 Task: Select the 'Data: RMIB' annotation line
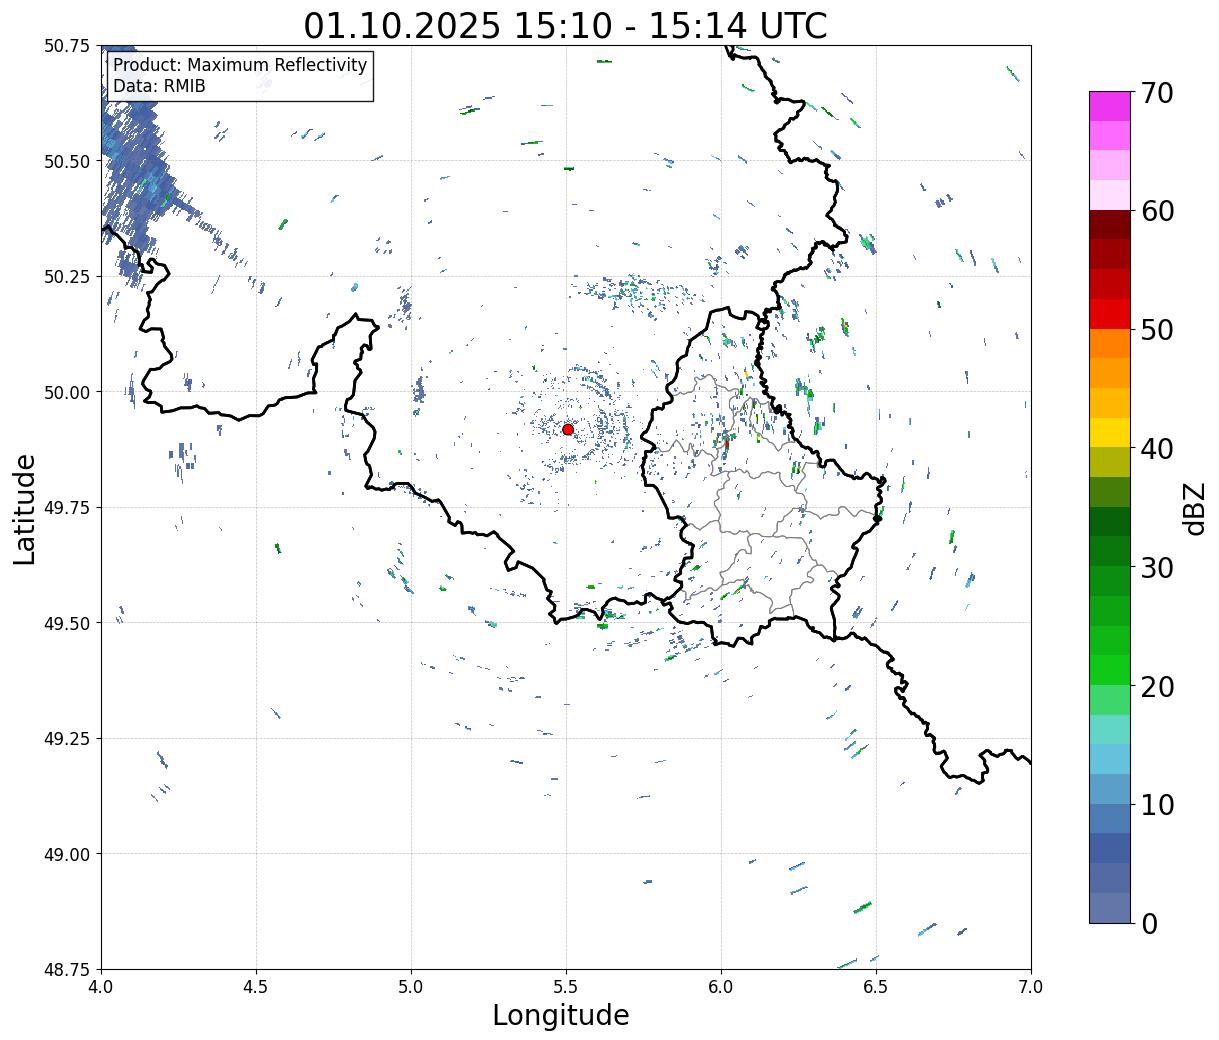click(159, 86)
